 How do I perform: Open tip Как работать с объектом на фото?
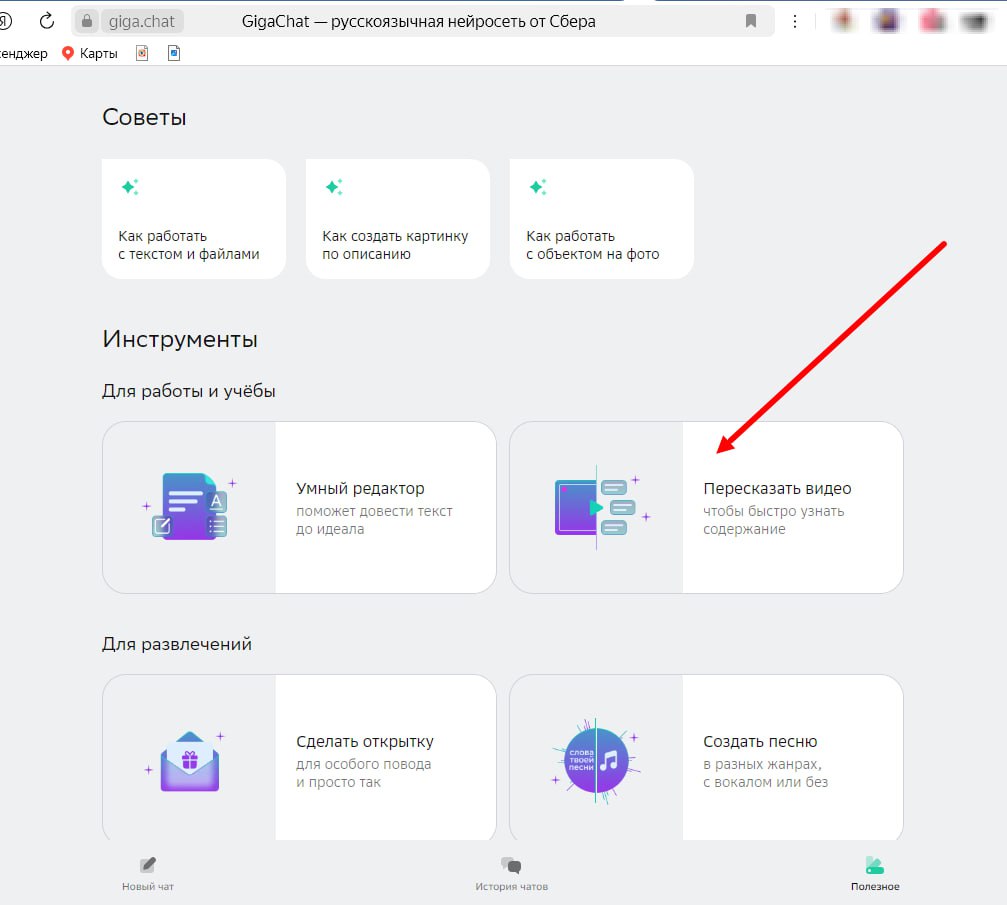[x=602, y=219]
